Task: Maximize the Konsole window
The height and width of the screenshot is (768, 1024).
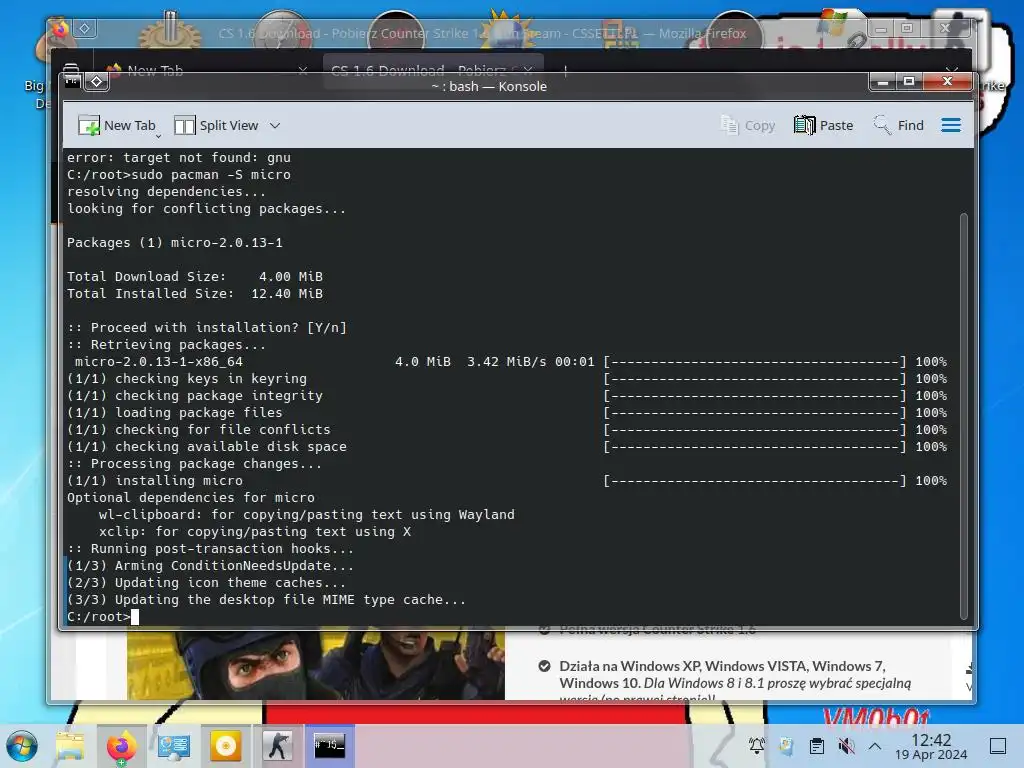Action: click(908, 82)
